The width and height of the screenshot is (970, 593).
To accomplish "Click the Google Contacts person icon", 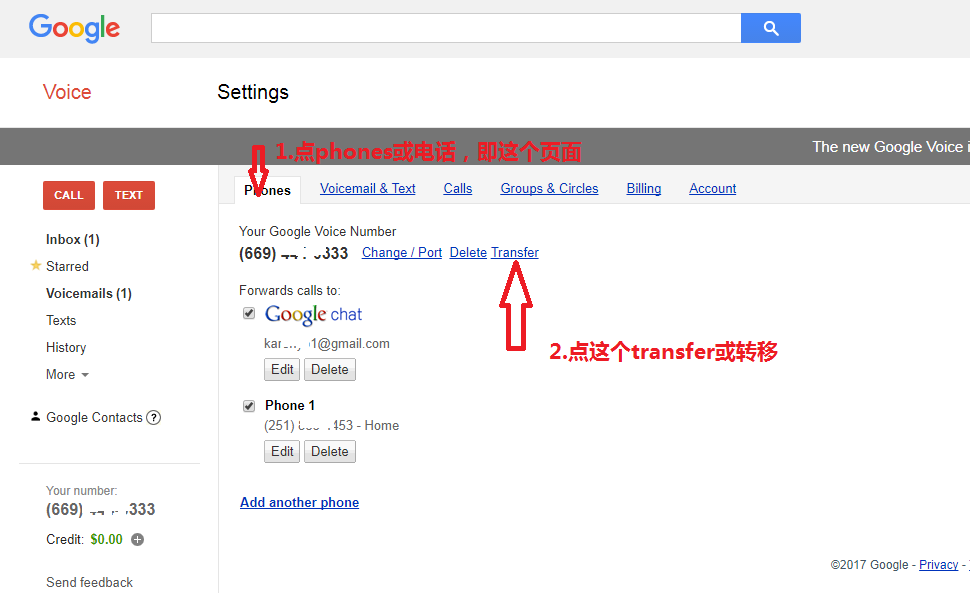I will (x=35, y=416).
